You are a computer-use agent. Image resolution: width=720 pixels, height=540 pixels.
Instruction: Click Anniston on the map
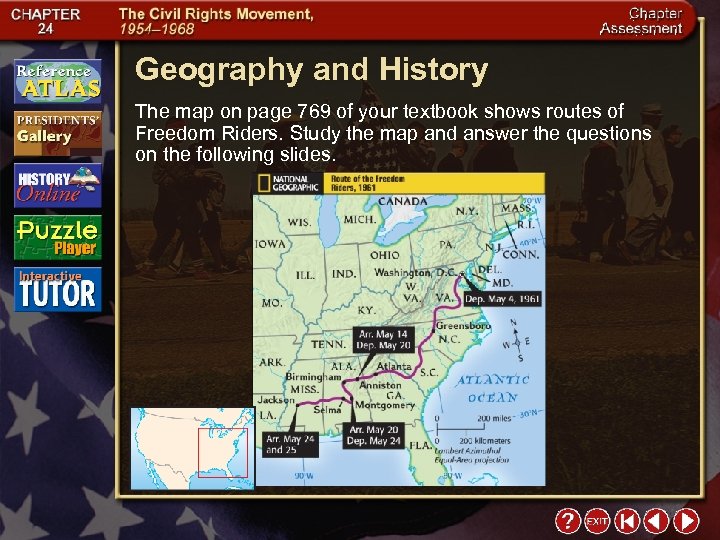point(380,385)
